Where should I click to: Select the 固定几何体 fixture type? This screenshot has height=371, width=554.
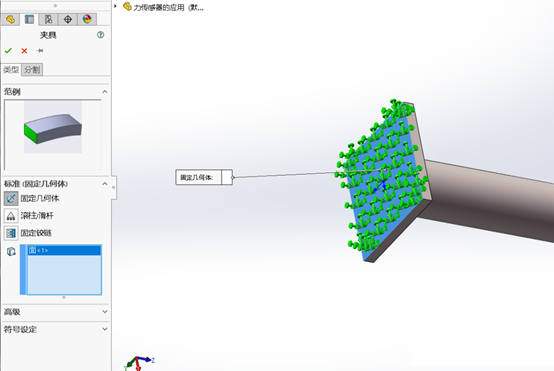(11, 199)
